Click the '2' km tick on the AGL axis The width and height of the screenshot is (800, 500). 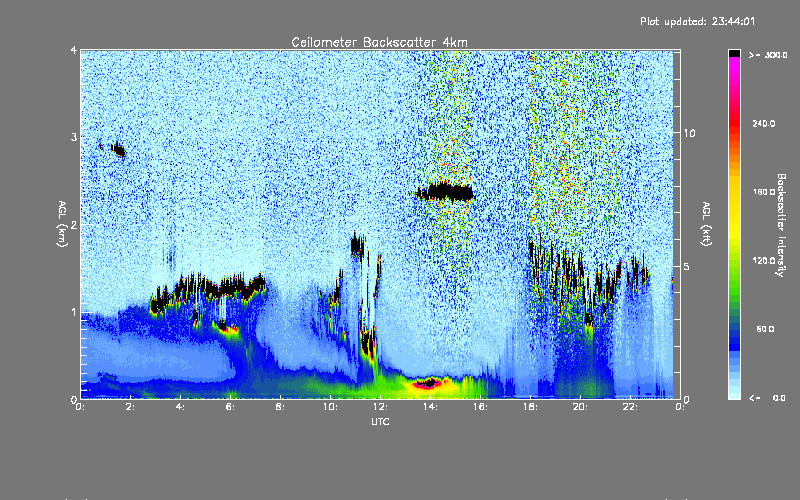tap(74, 224)
